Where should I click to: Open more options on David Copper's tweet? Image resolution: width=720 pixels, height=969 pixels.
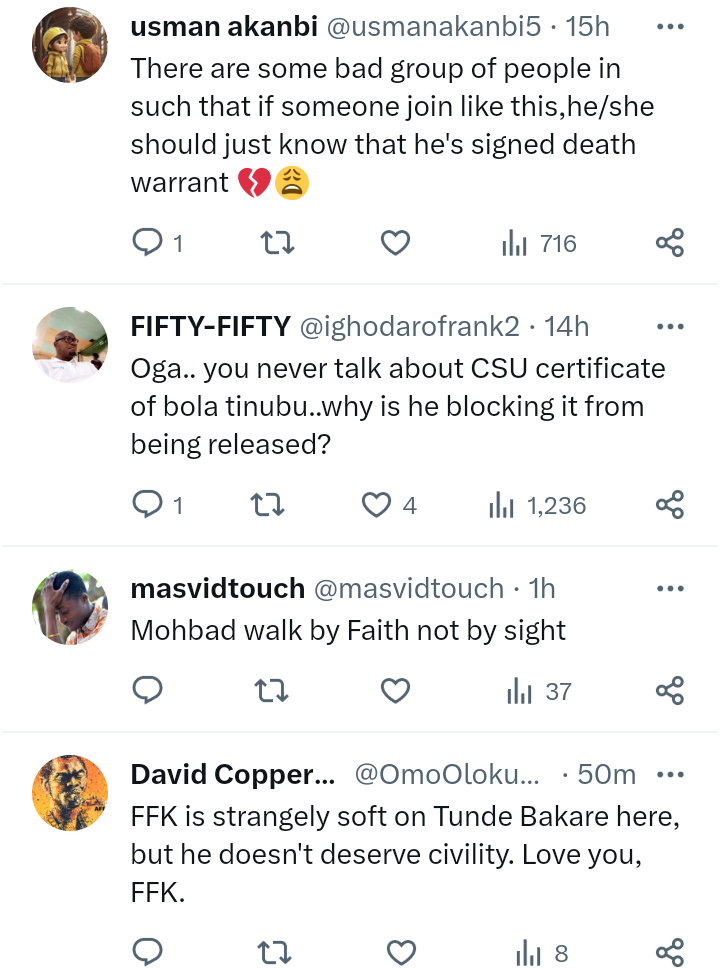coord(669,774)
